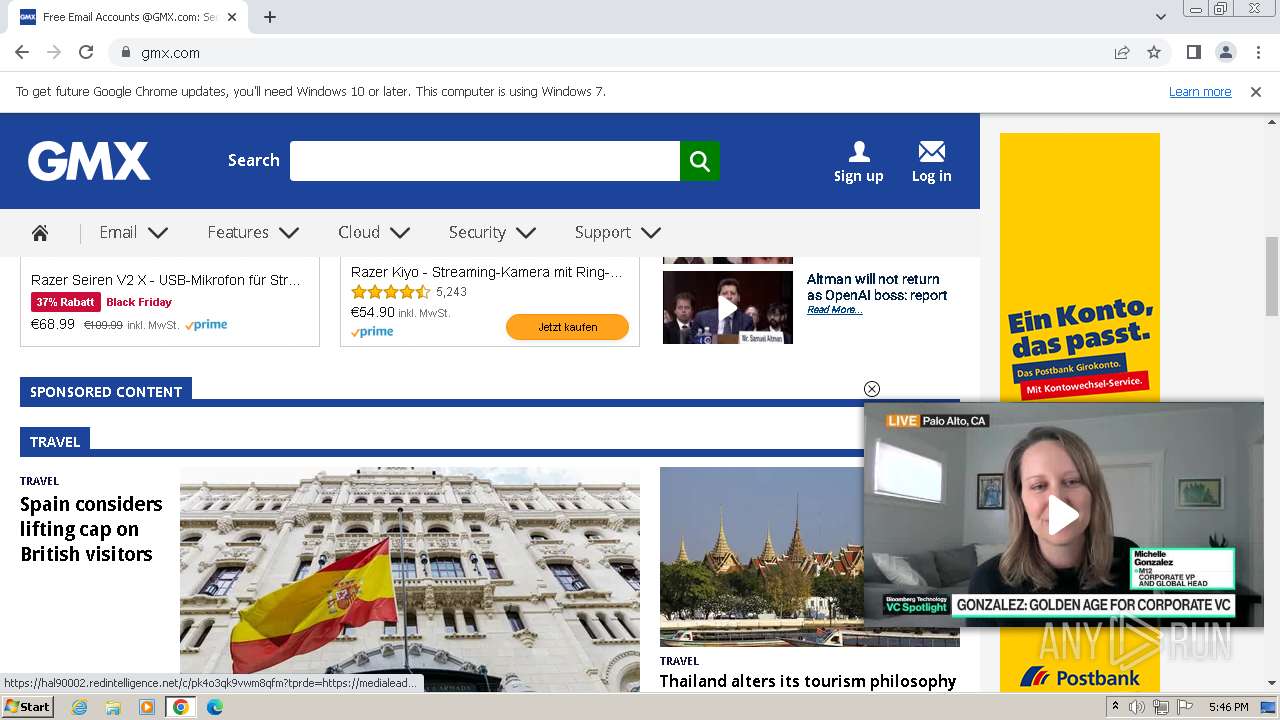Open Internet Explorer from taskbar
The image size is (1280, 720).
click(80, 707)
